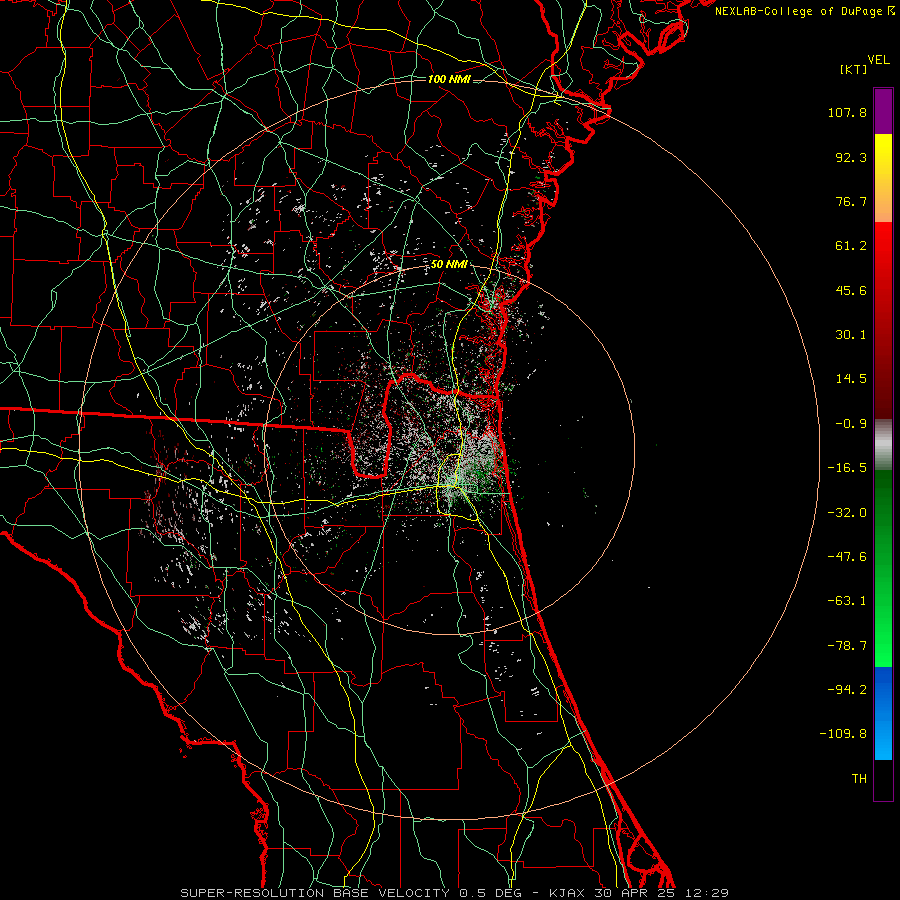Click the gray near-zero segment of the color bar
Viewport: 900px width, 900px height.
pos(883,445)
